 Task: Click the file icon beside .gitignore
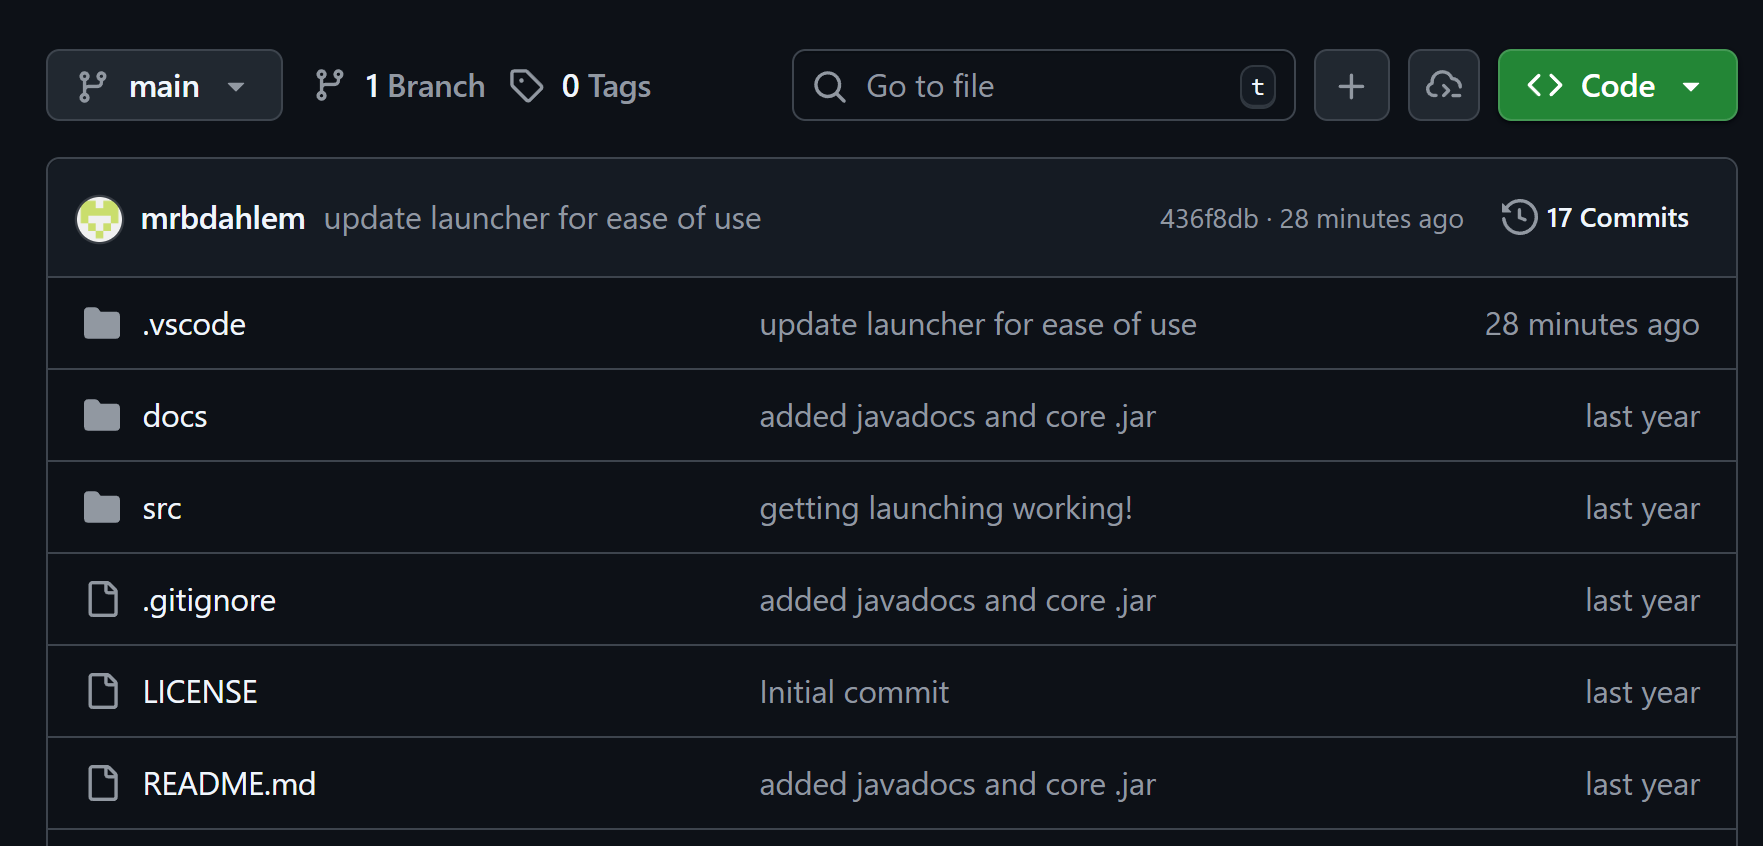102,599
